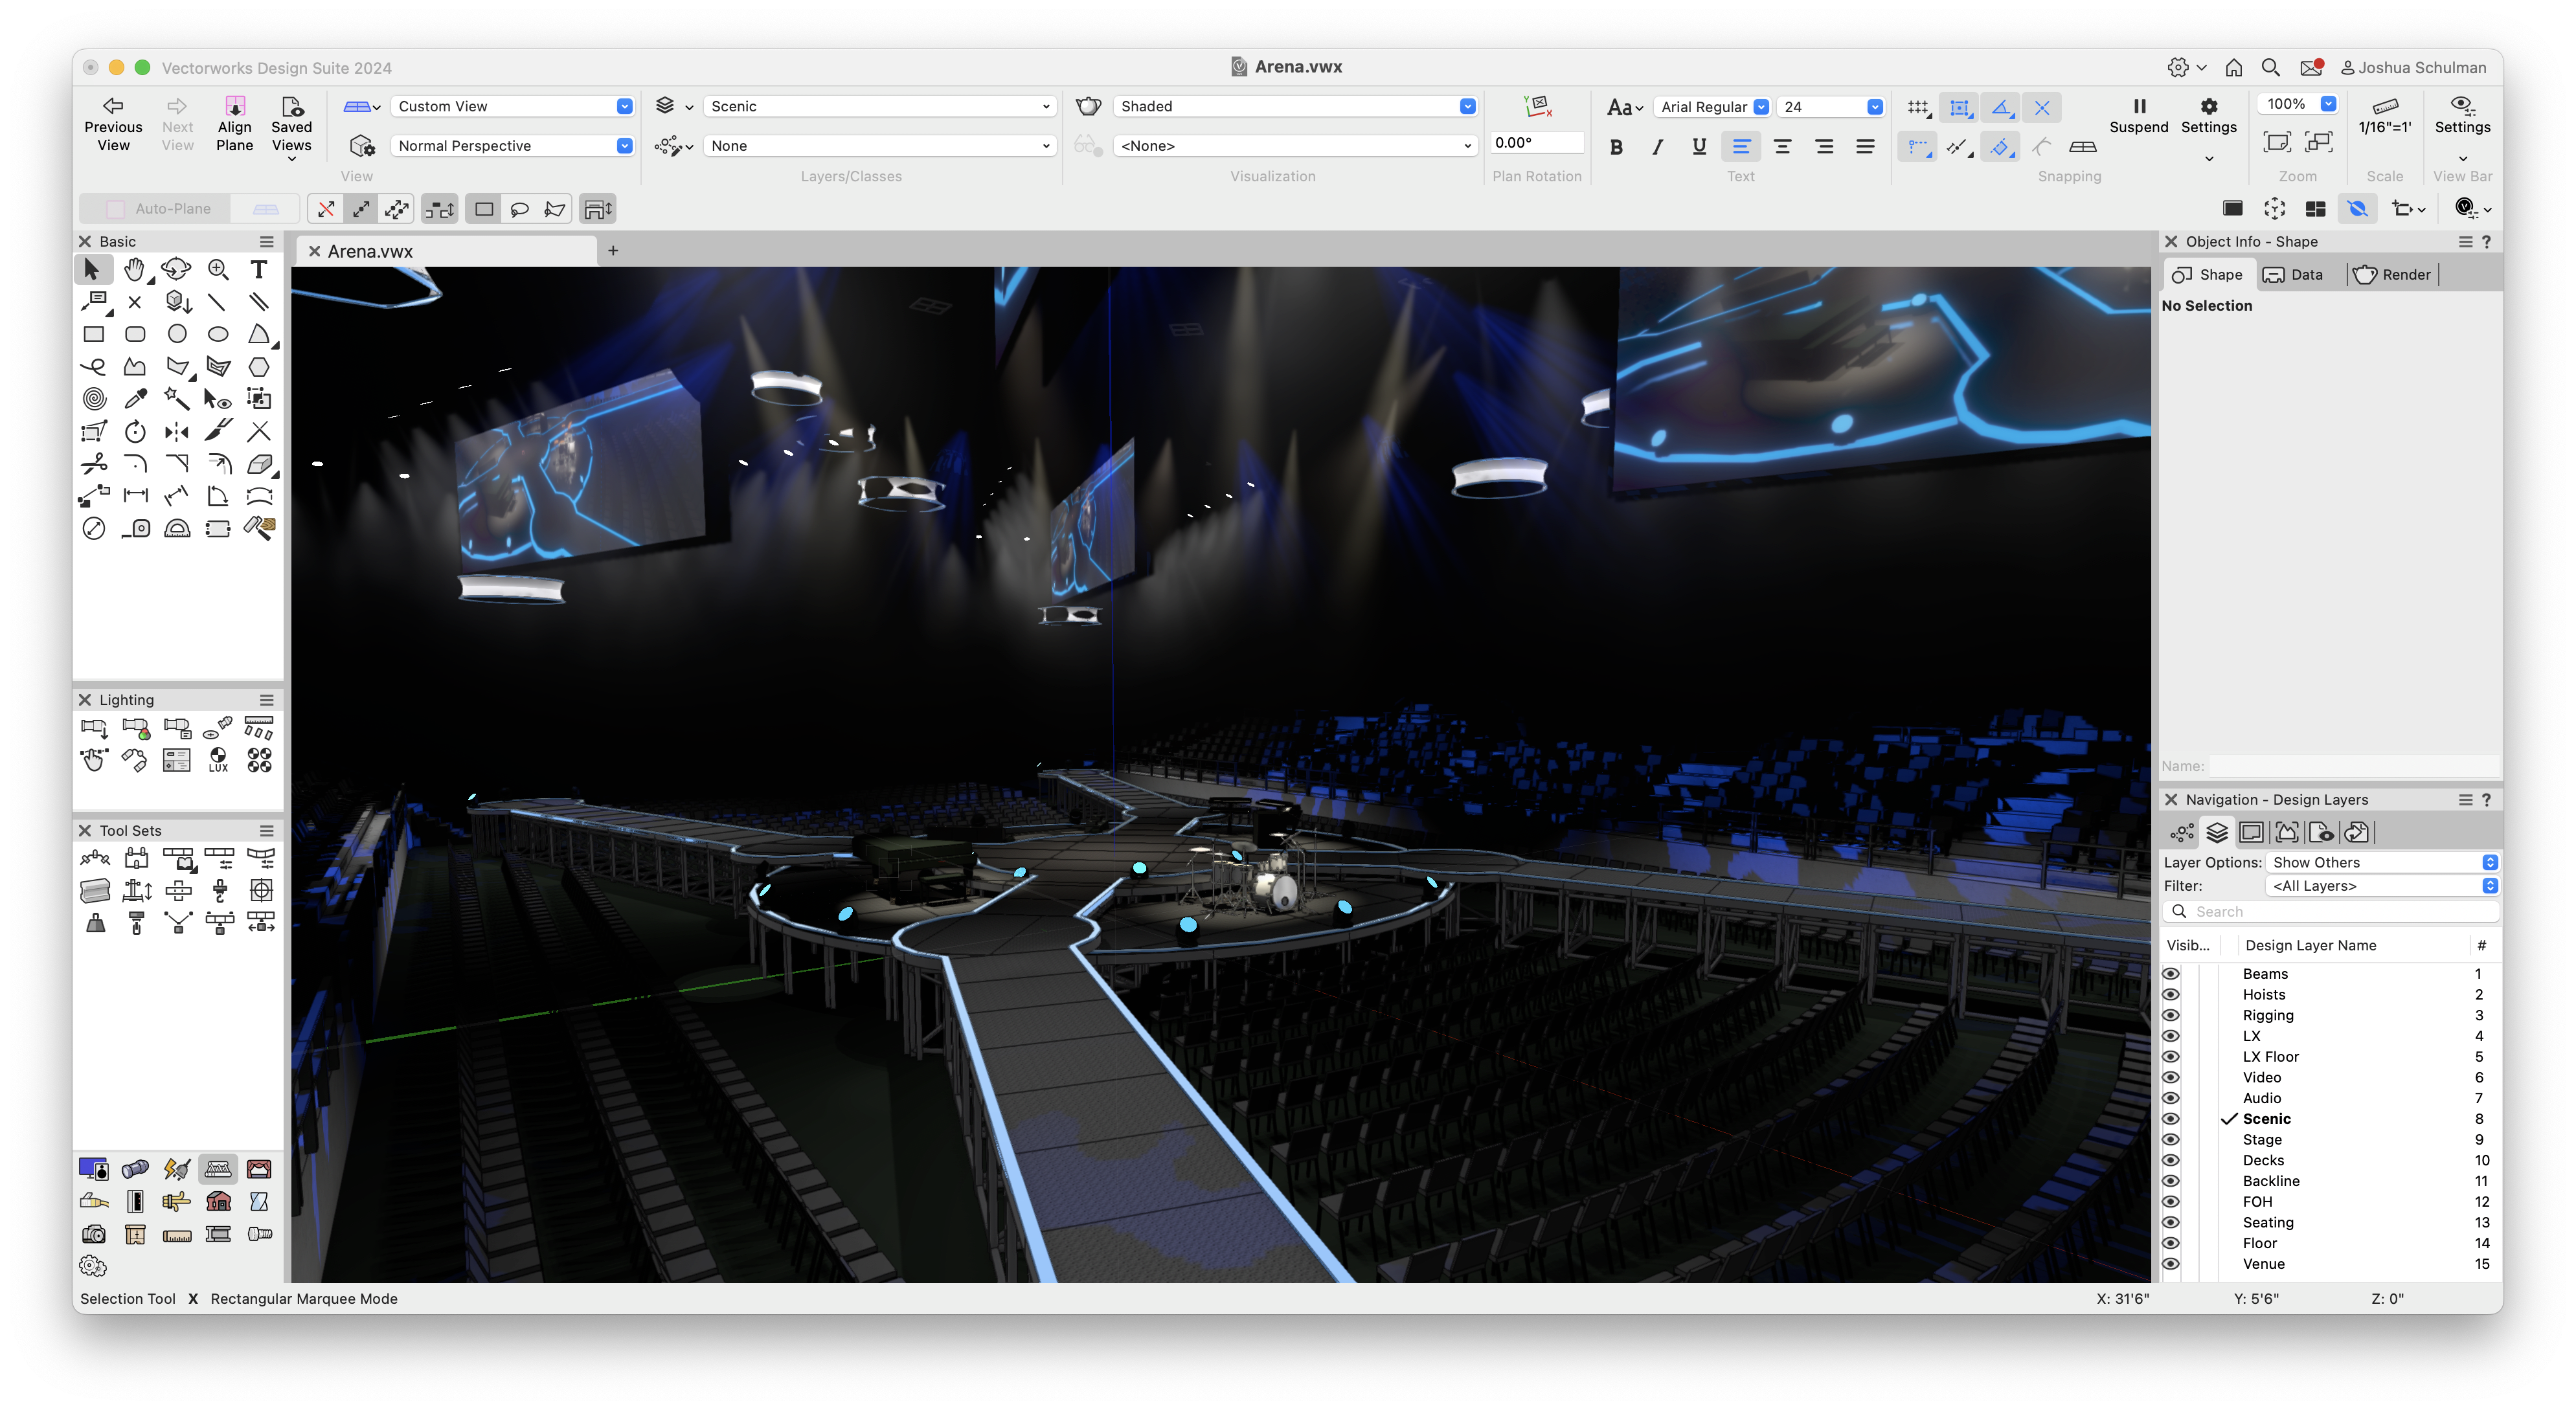Screen dimensions: 2576x1410
Task: Open the Classes tab in Navigation
Action: click(2182, 832)
